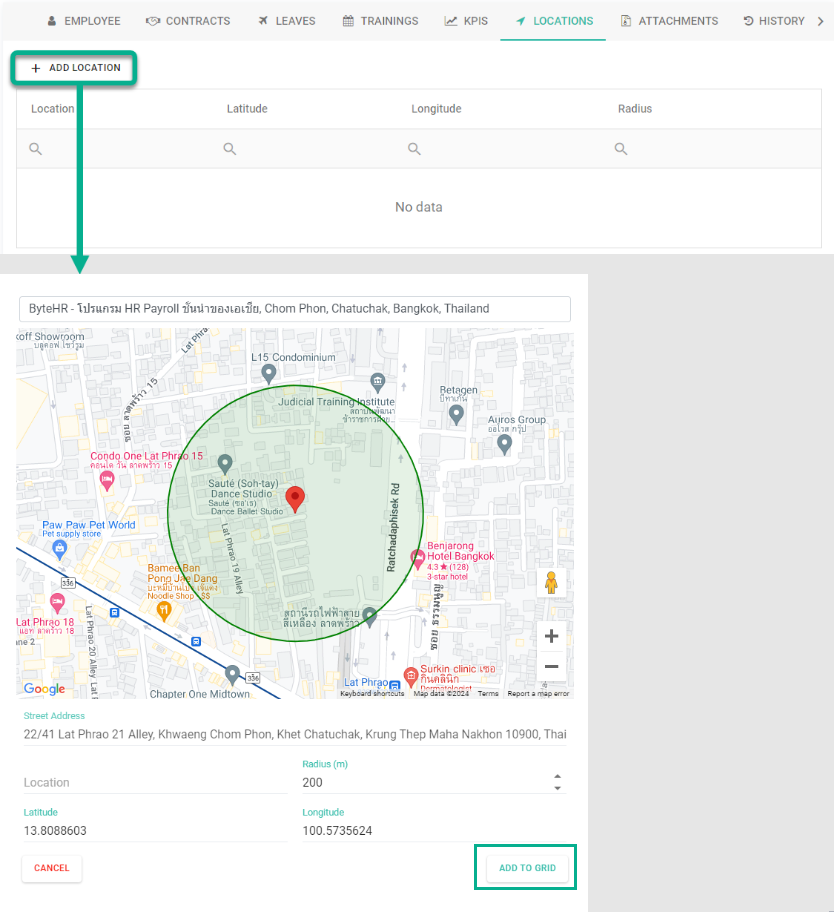Click the Street Address field
The height and width of the screenshot is (912, 834).
(295, 735)
